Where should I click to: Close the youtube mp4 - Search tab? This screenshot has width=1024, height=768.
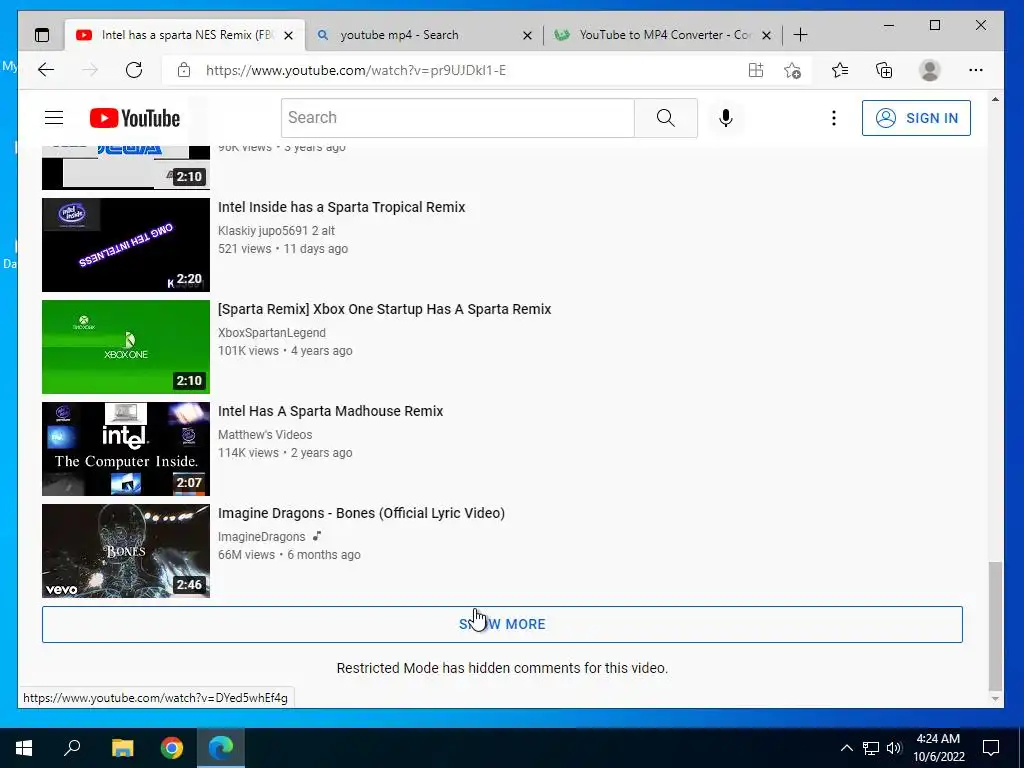[527, 35]
